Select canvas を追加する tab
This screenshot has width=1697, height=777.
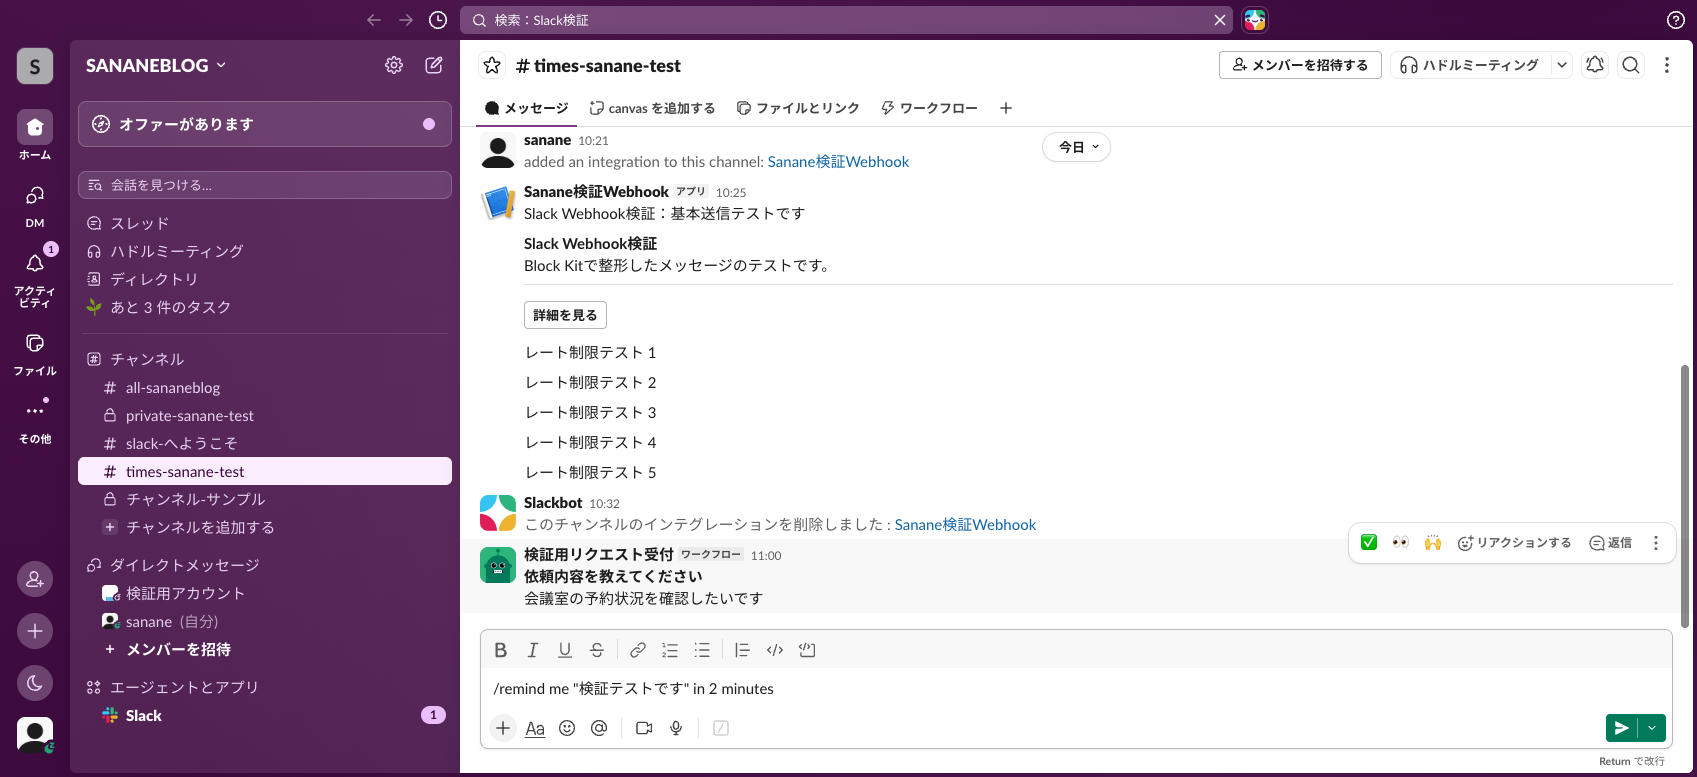pyautogui.click(x=652, y=108)
